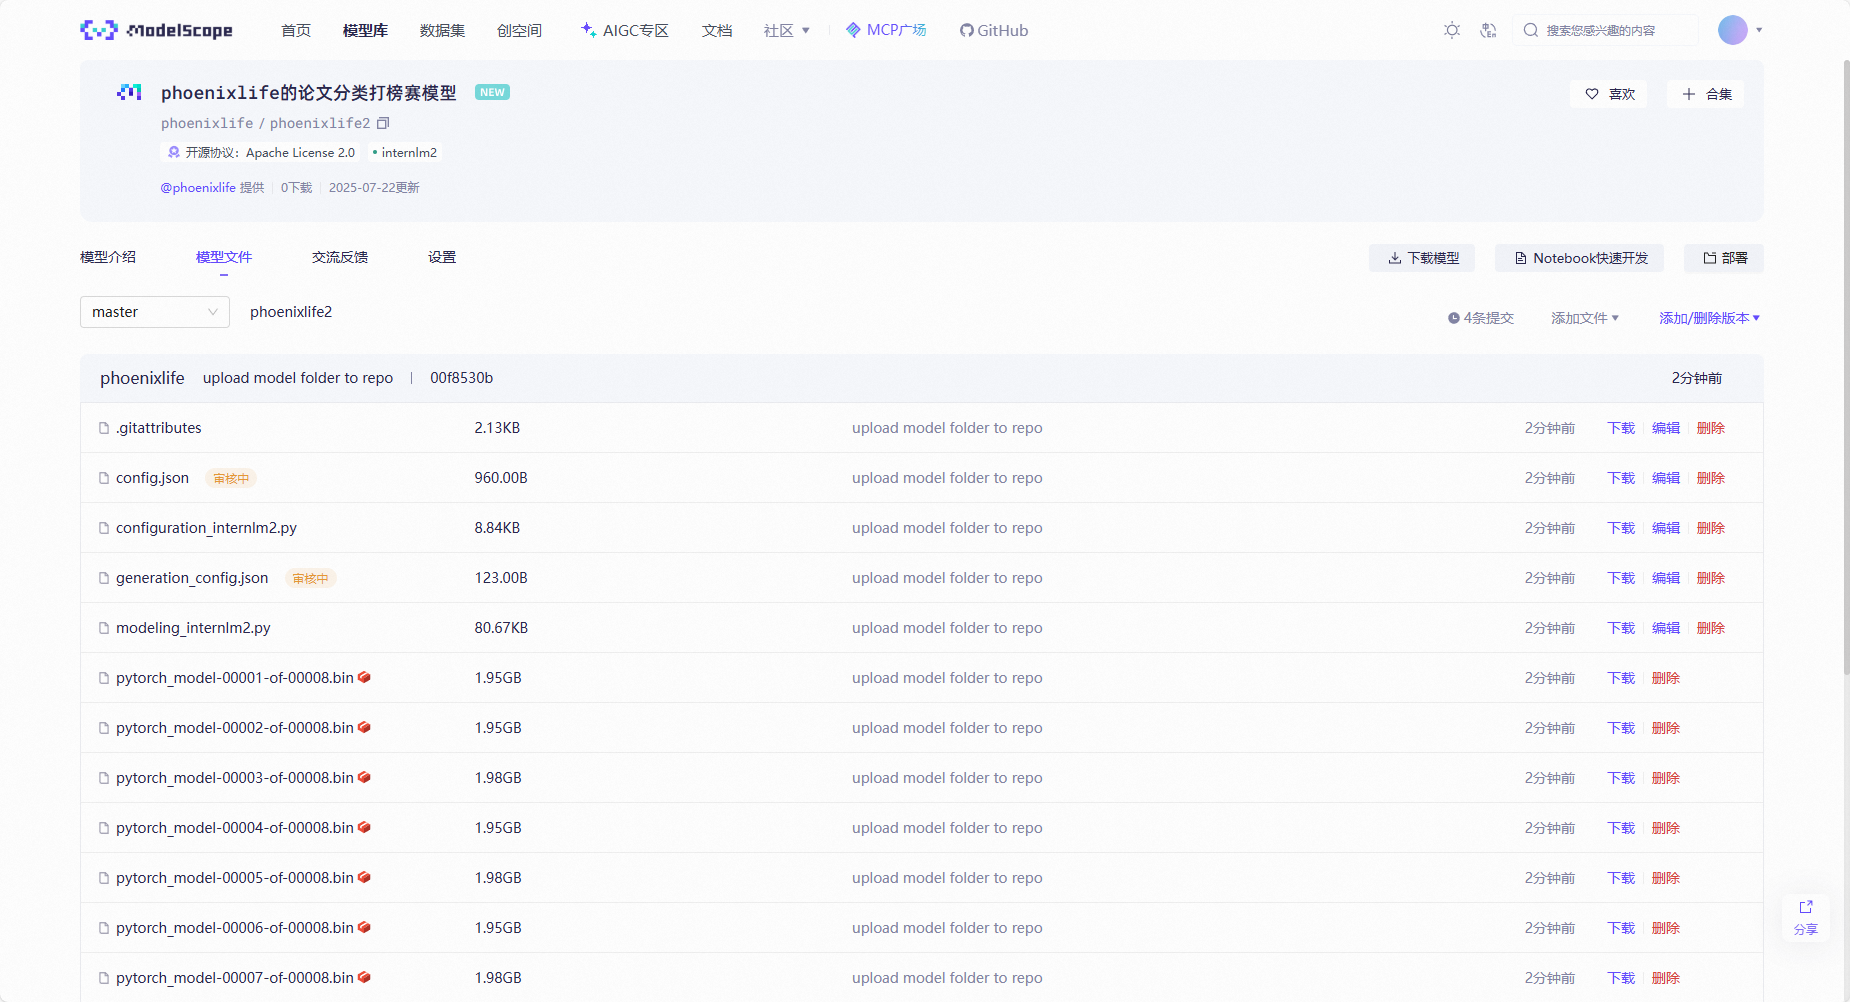Copy model ID via copy icon

[x=383, y=123]
